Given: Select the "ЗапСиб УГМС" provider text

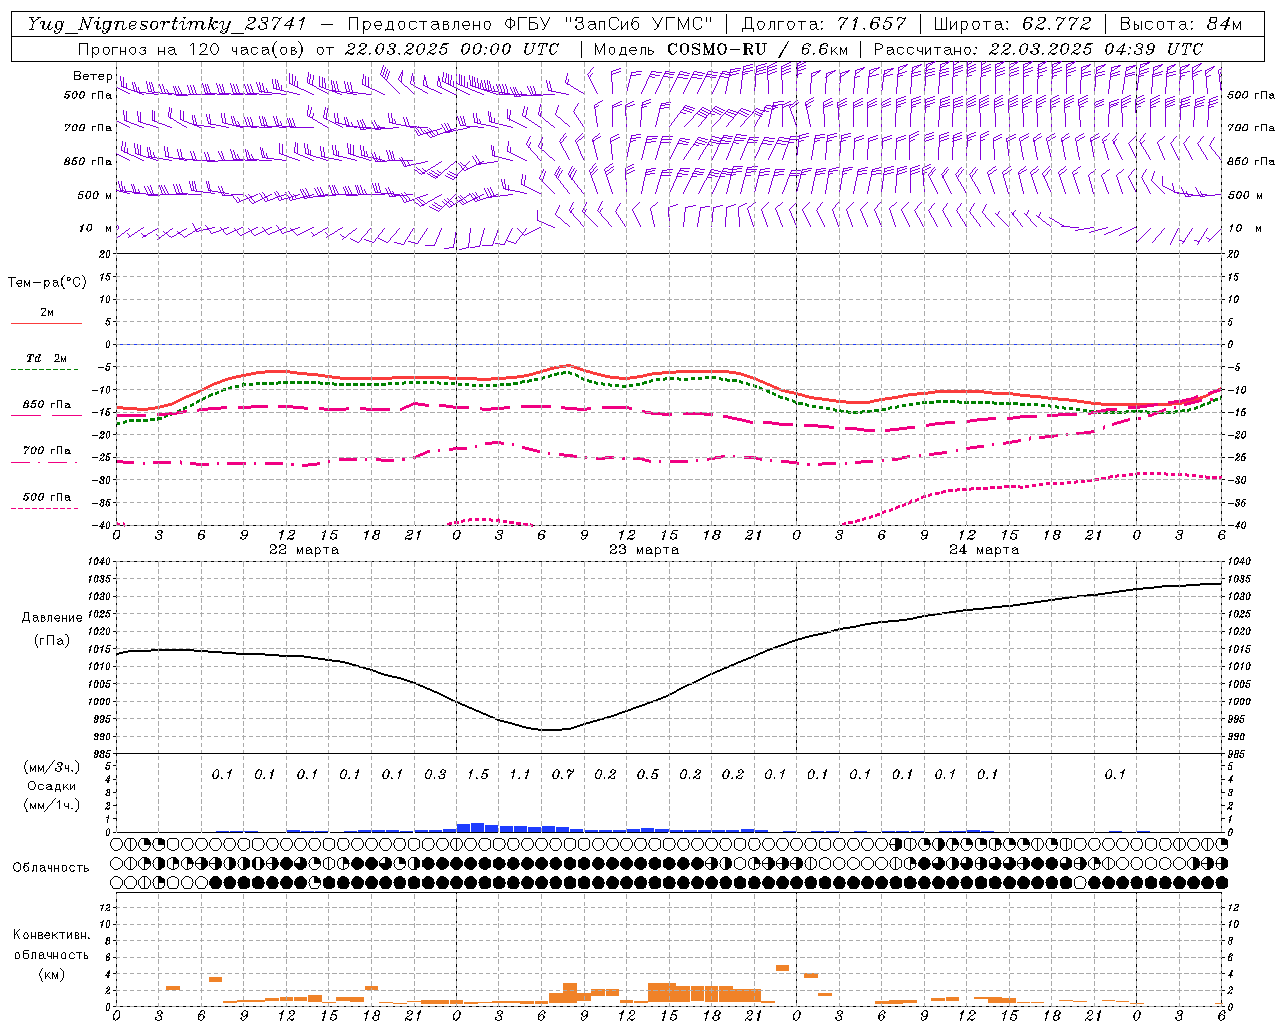Looking at the screenshot, I should (638, 24).
